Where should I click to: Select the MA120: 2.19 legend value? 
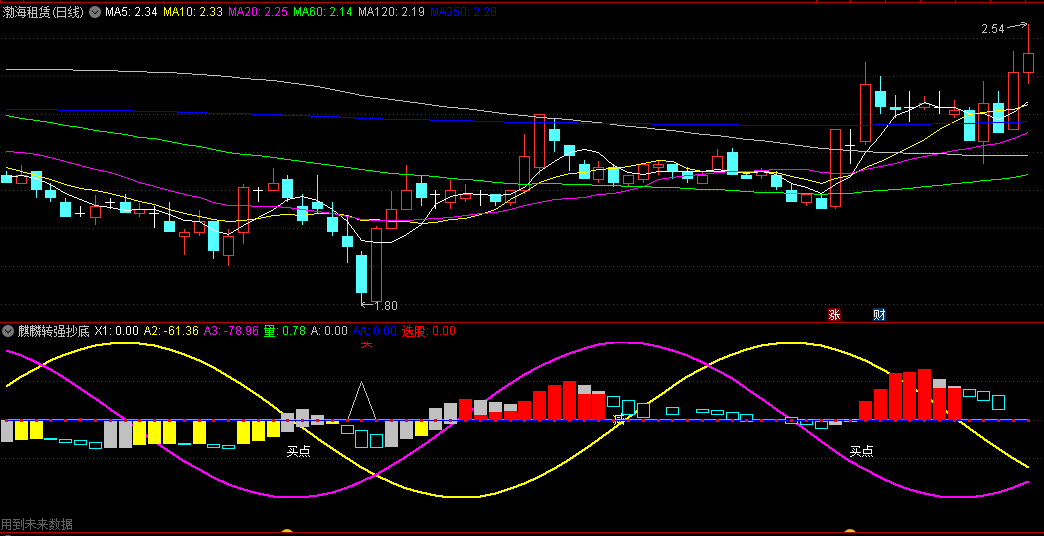click(392, 11)
